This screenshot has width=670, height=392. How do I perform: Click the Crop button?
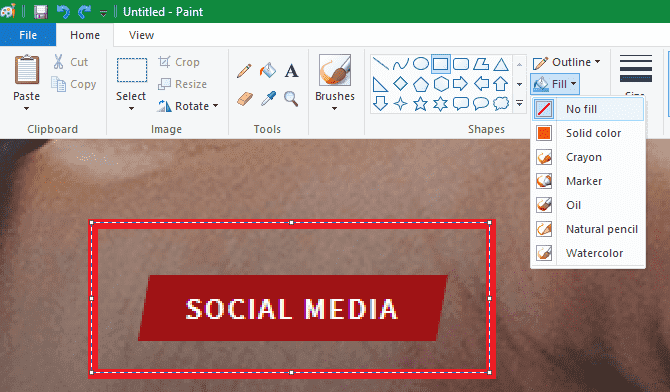[x=179, y=62]
